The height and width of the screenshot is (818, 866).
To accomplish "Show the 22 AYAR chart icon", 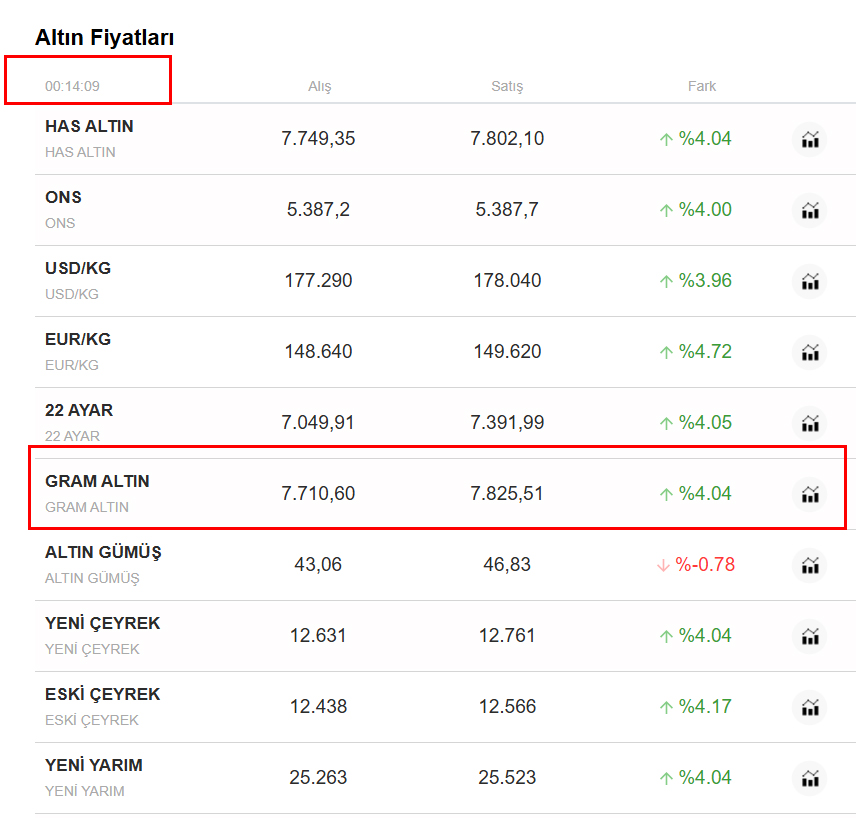I will tap(810, 423).
